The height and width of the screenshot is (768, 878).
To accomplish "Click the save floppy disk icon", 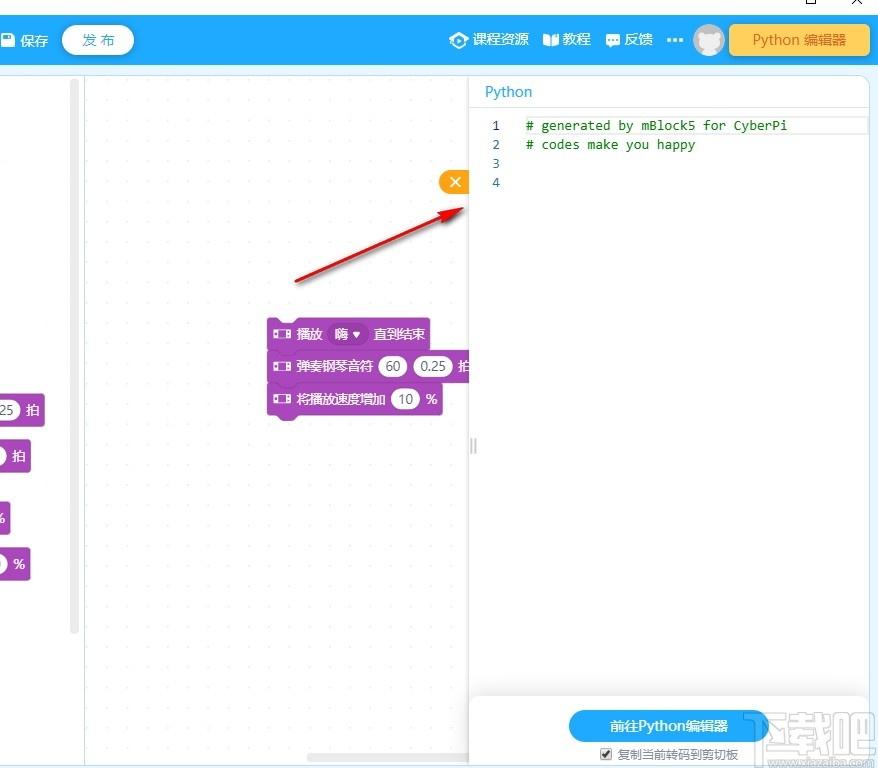I will 7,40.
